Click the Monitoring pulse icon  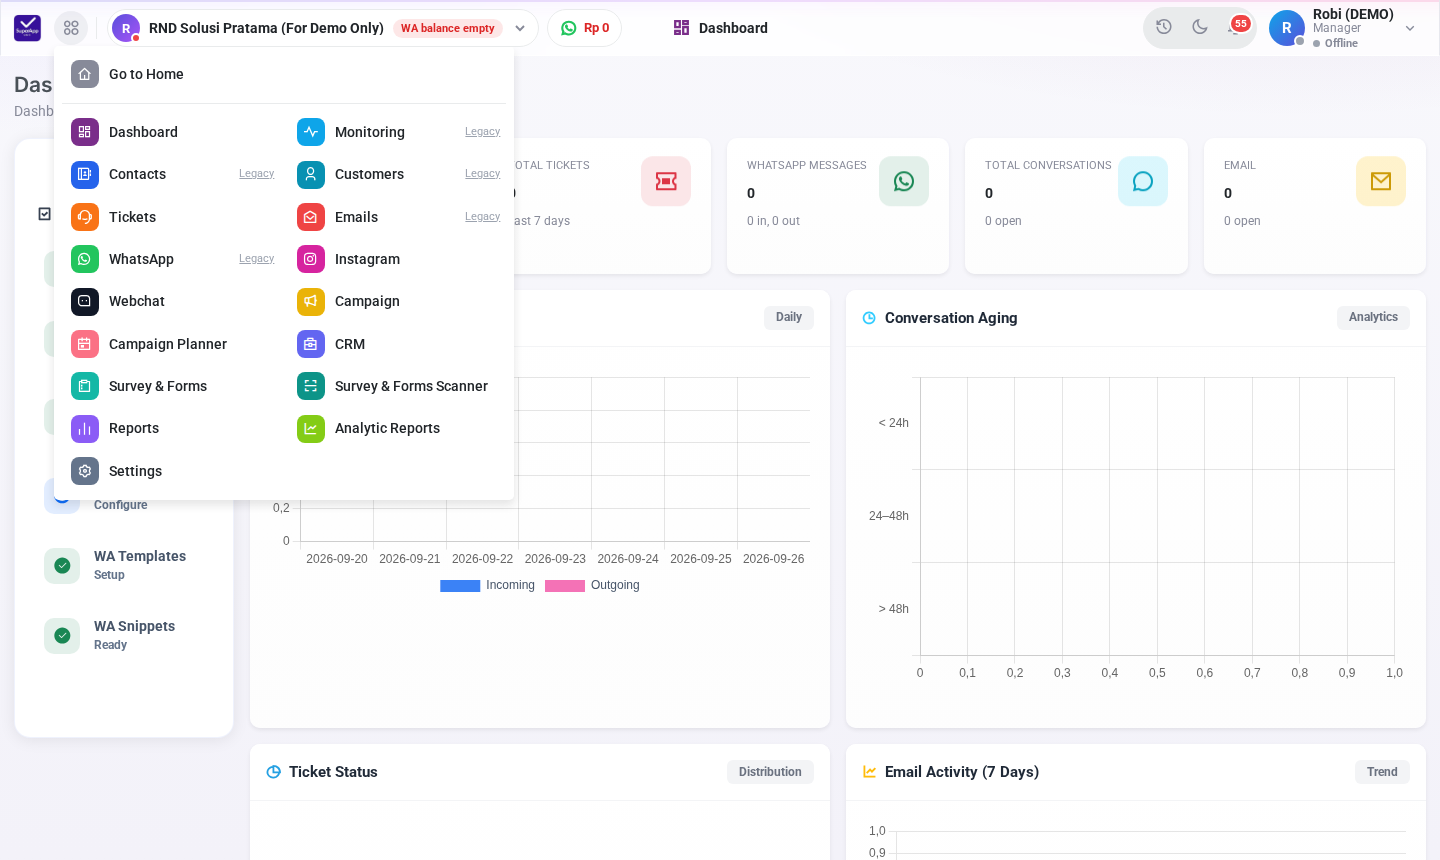[x=311, y=132]
